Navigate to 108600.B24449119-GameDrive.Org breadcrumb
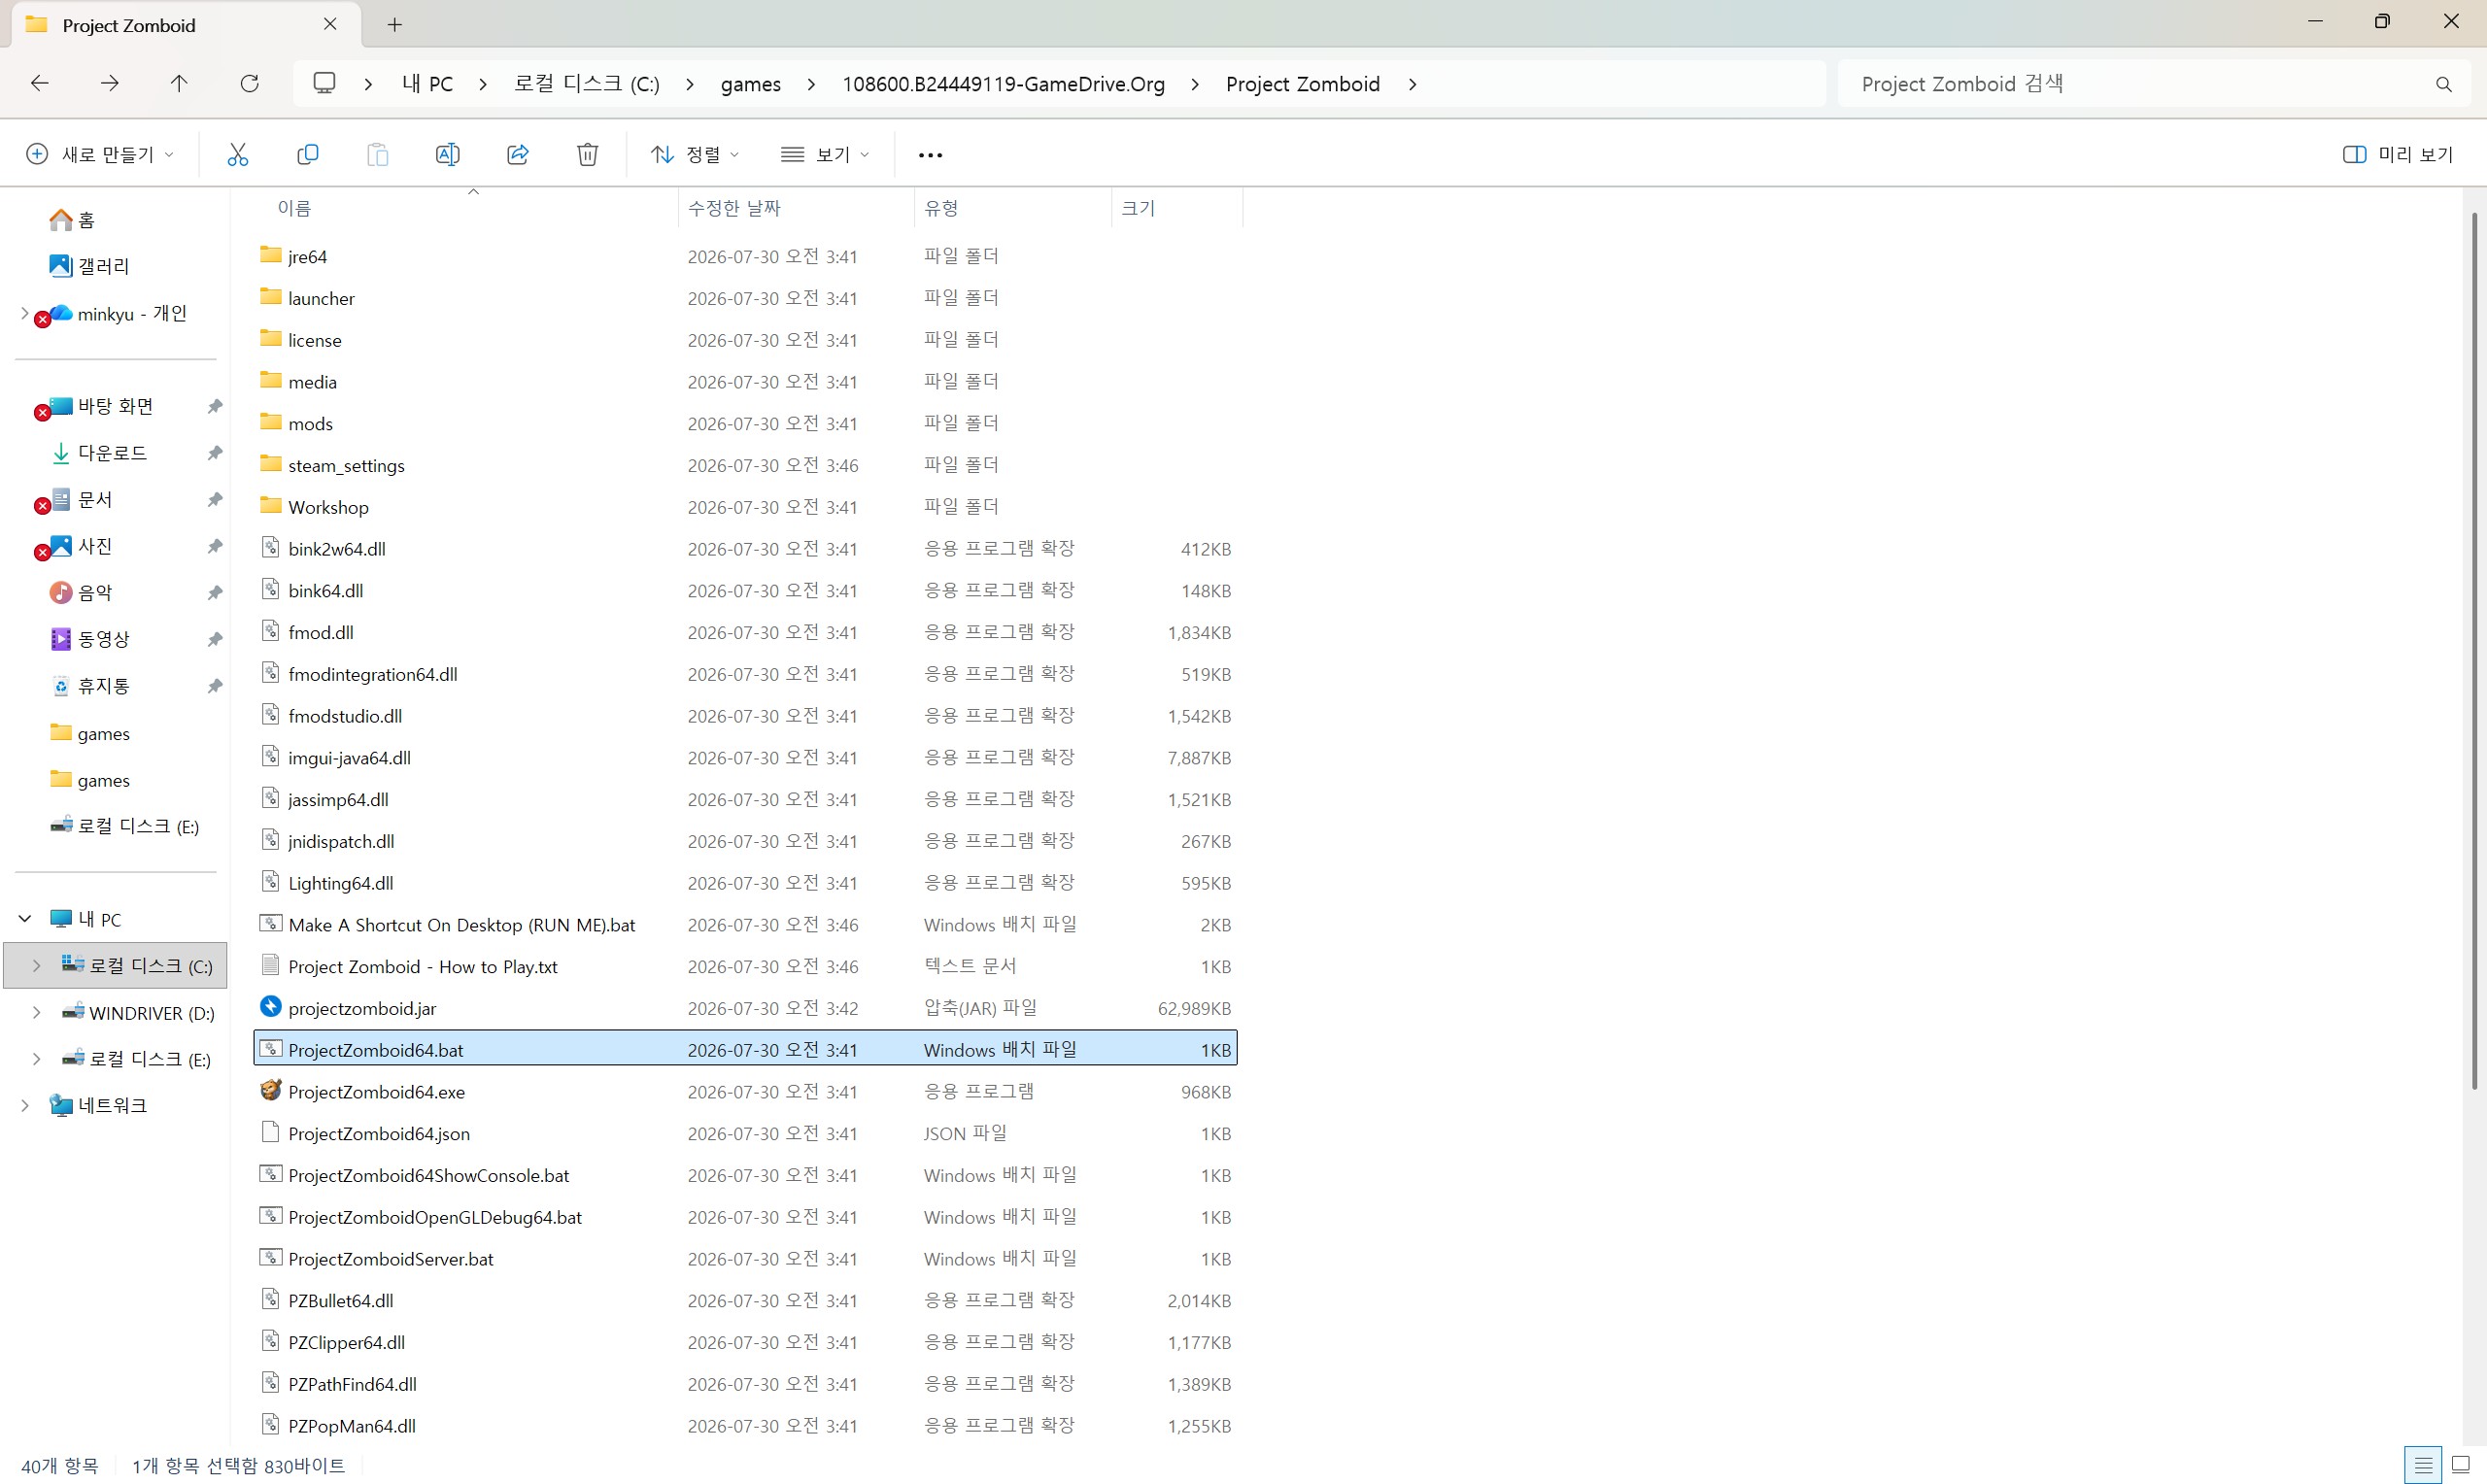 [x=1003, y=84]
